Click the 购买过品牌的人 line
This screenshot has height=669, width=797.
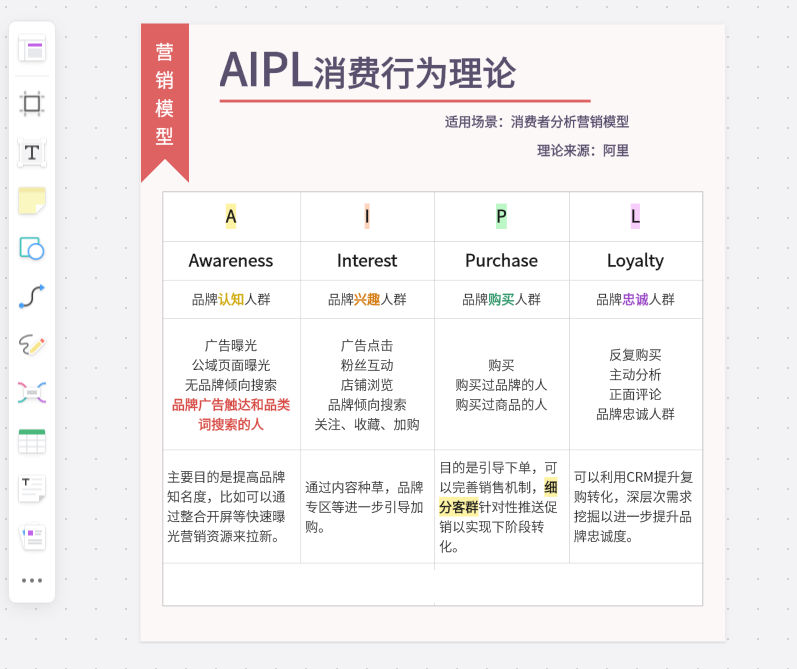(502, 385)
